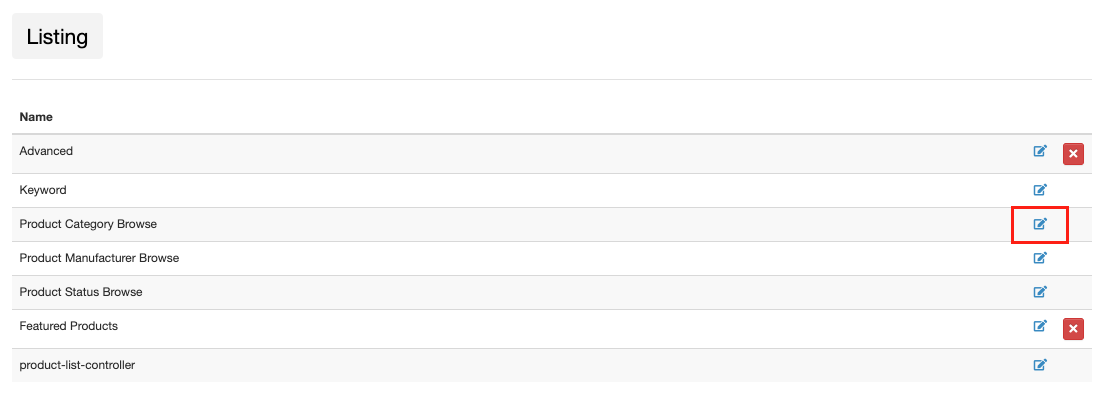
Task: Open the Listing tab
Action: click(x=57, y=36)
